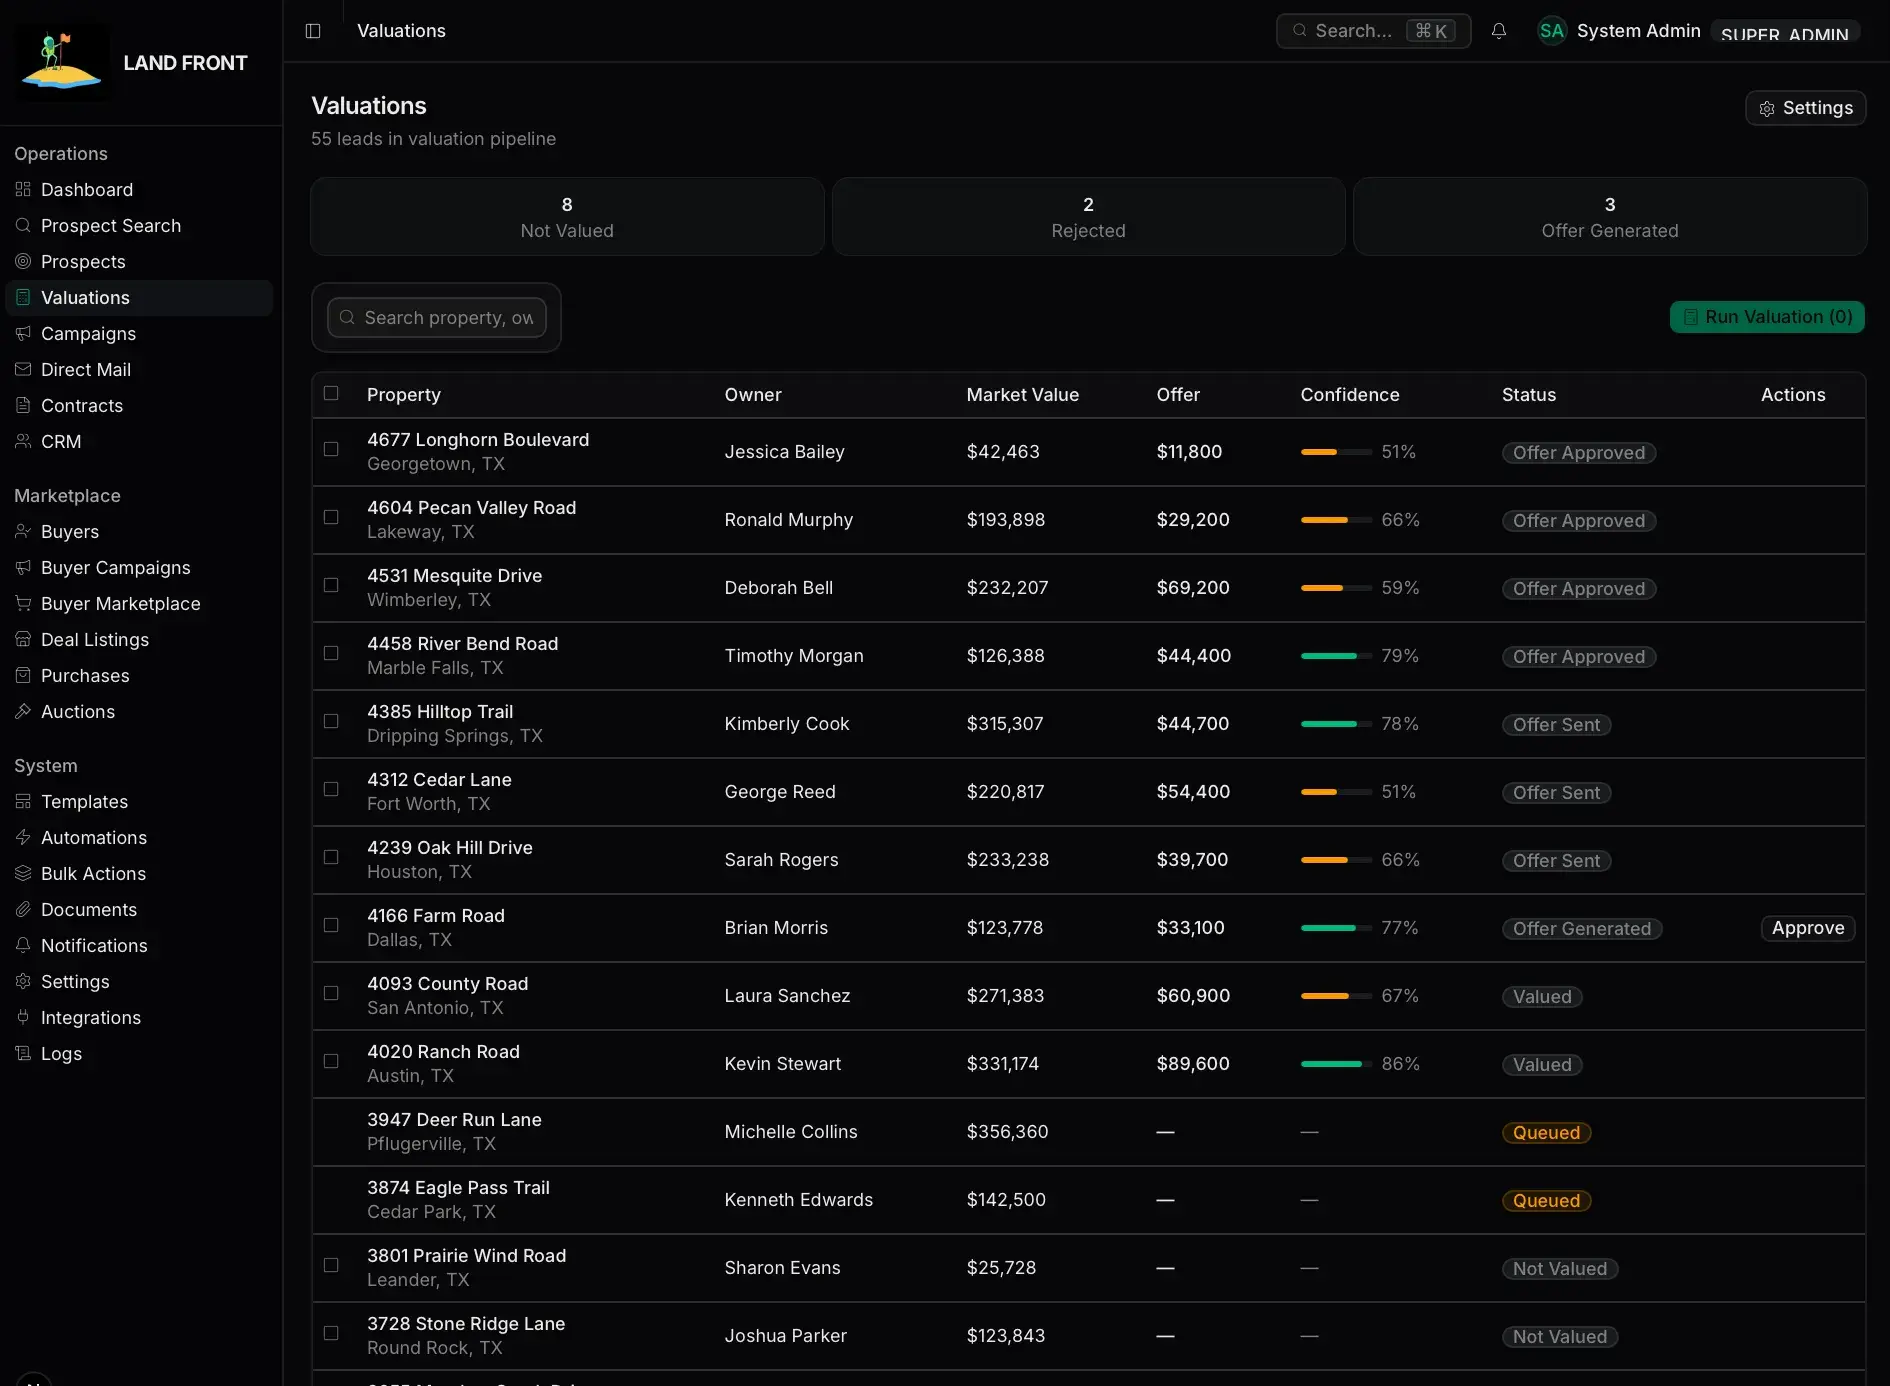Viewport: 1890px width, 1386px height.
Task: Click market value '$142,500'
Action: (1006, 1200)
